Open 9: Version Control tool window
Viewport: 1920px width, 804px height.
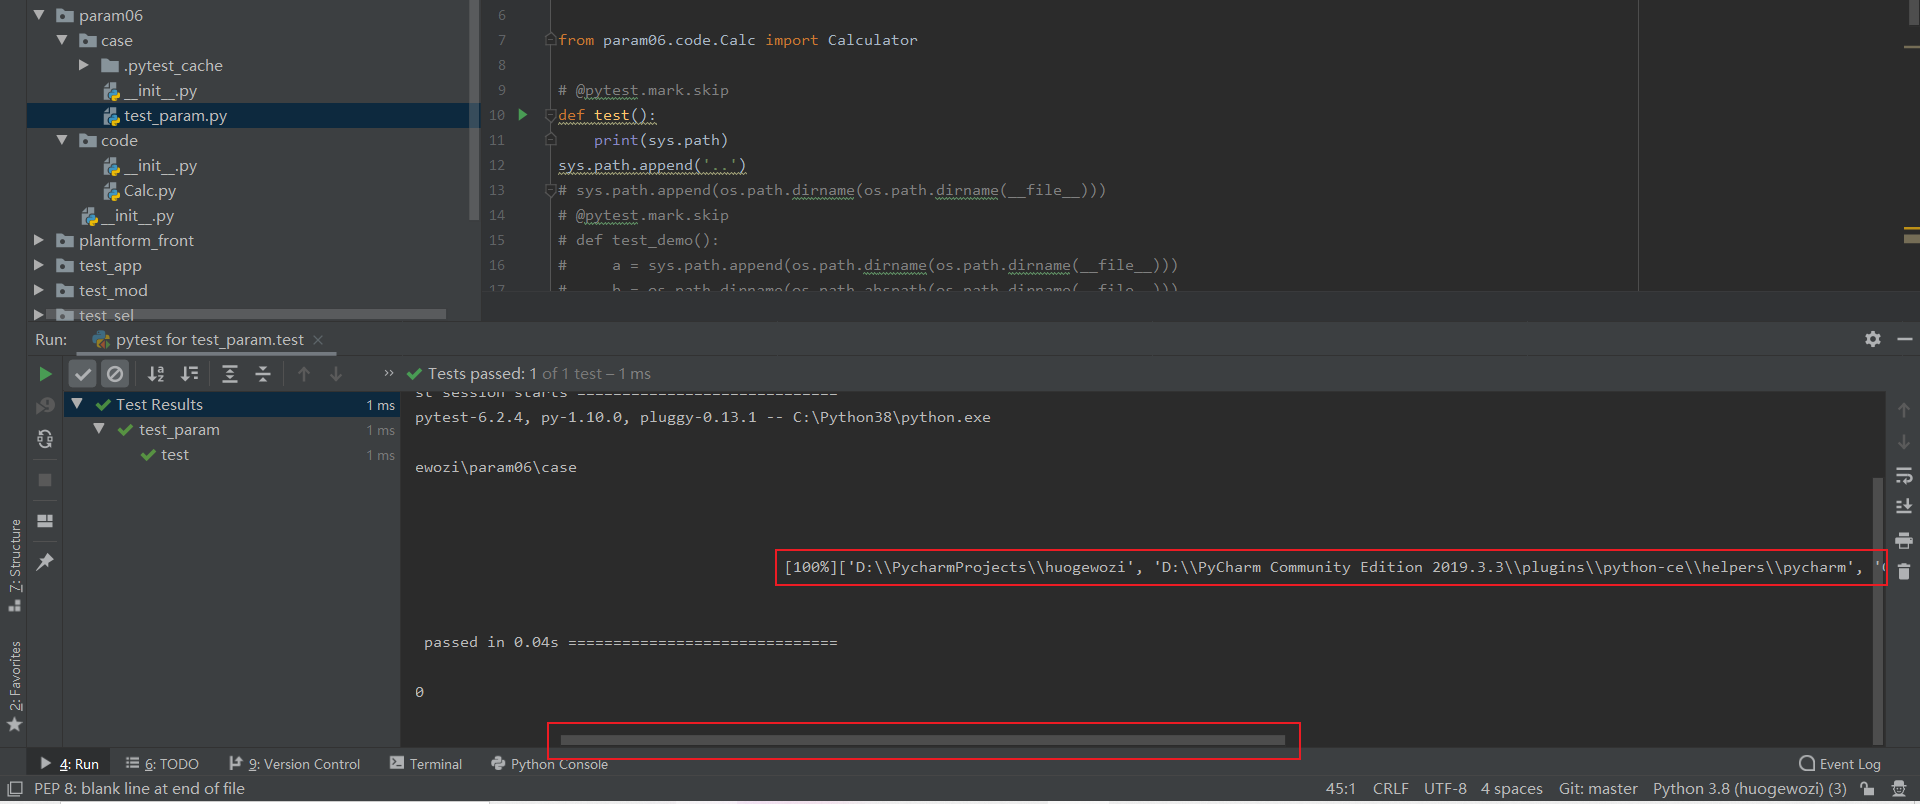click(x=294, y=764)
